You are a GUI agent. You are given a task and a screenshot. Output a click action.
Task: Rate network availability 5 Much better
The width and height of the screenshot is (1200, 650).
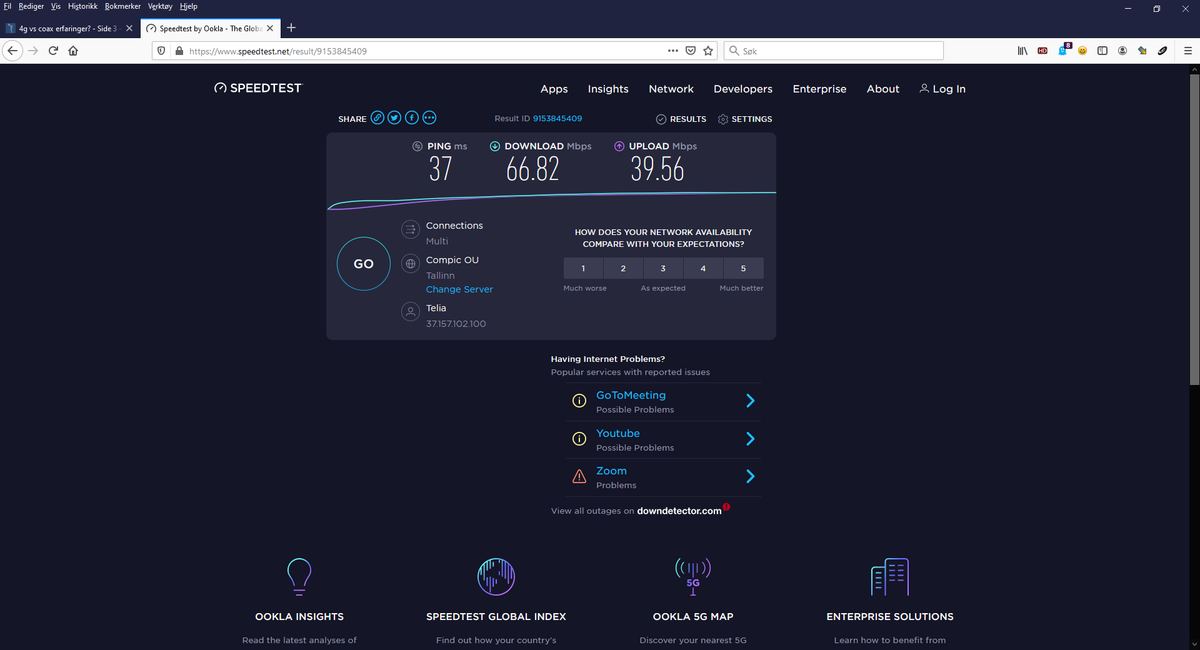pyautogui.click(x=743, y=268)
